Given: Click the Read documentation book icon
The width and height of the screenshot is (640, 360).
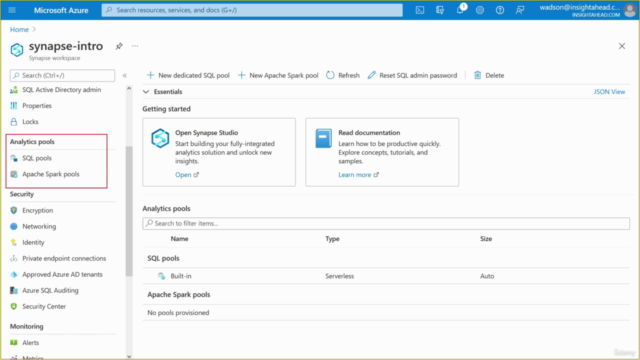Looking at the screenshot, I should click(x=323, y=138).
